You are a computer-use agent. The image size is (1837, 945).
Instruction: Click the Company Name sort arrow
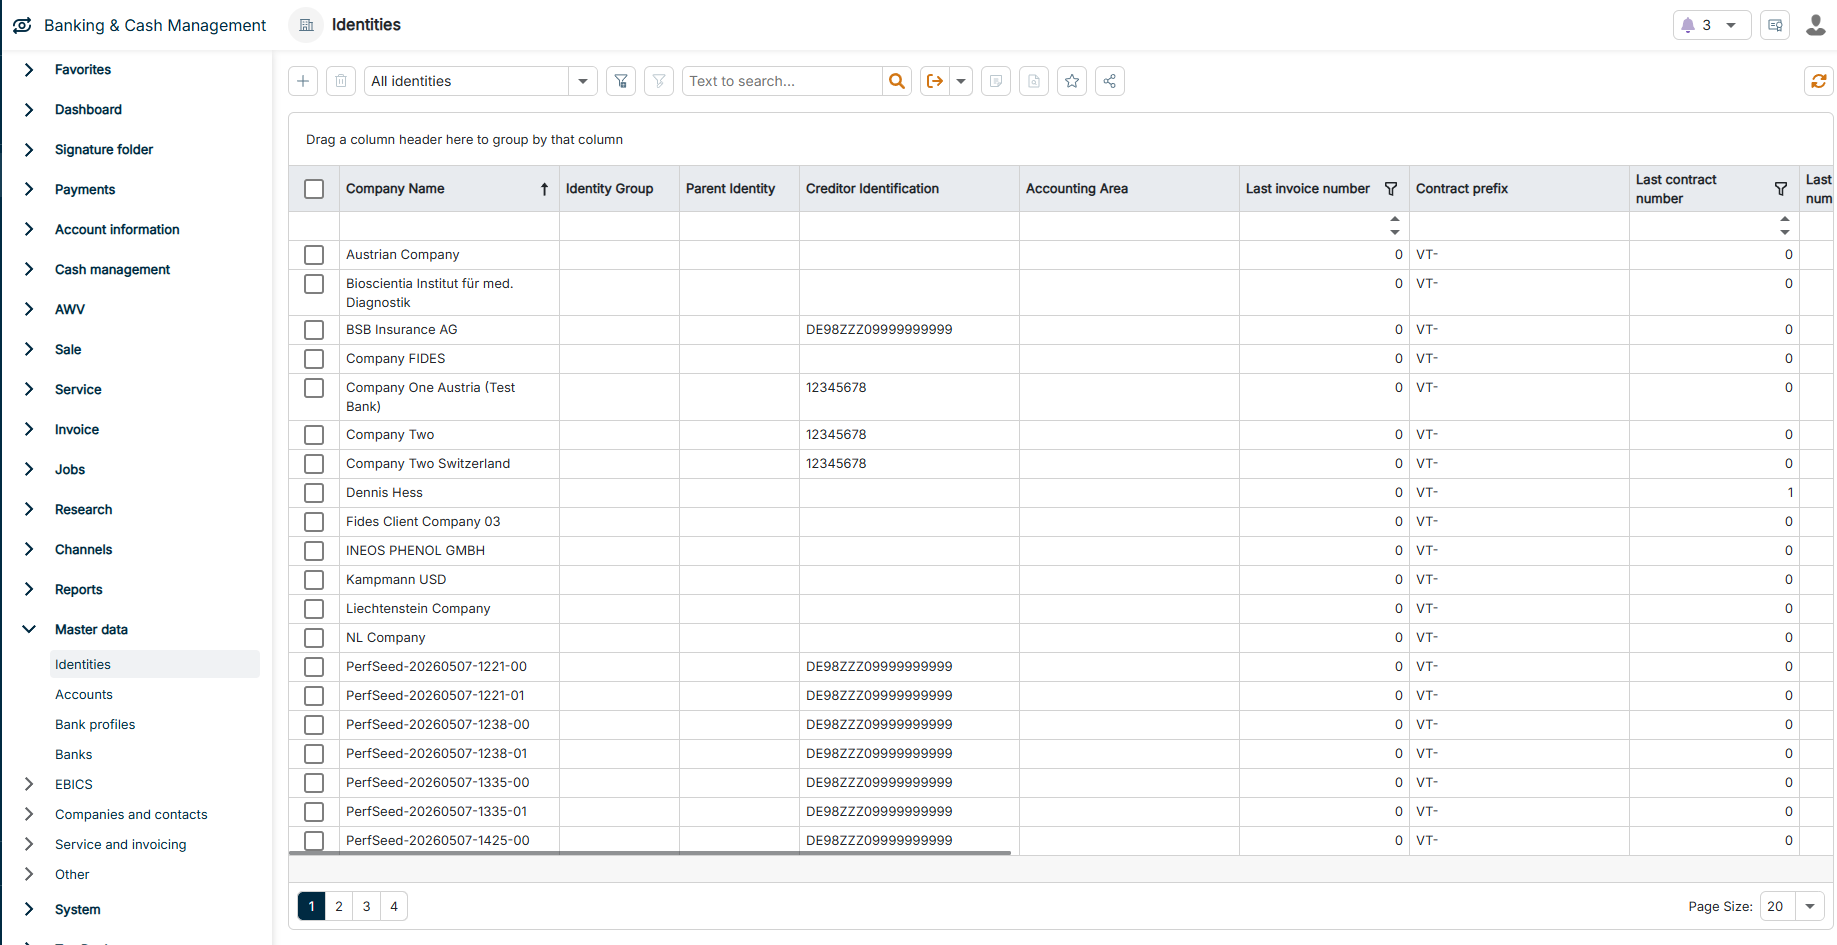(x=544, y=189)
